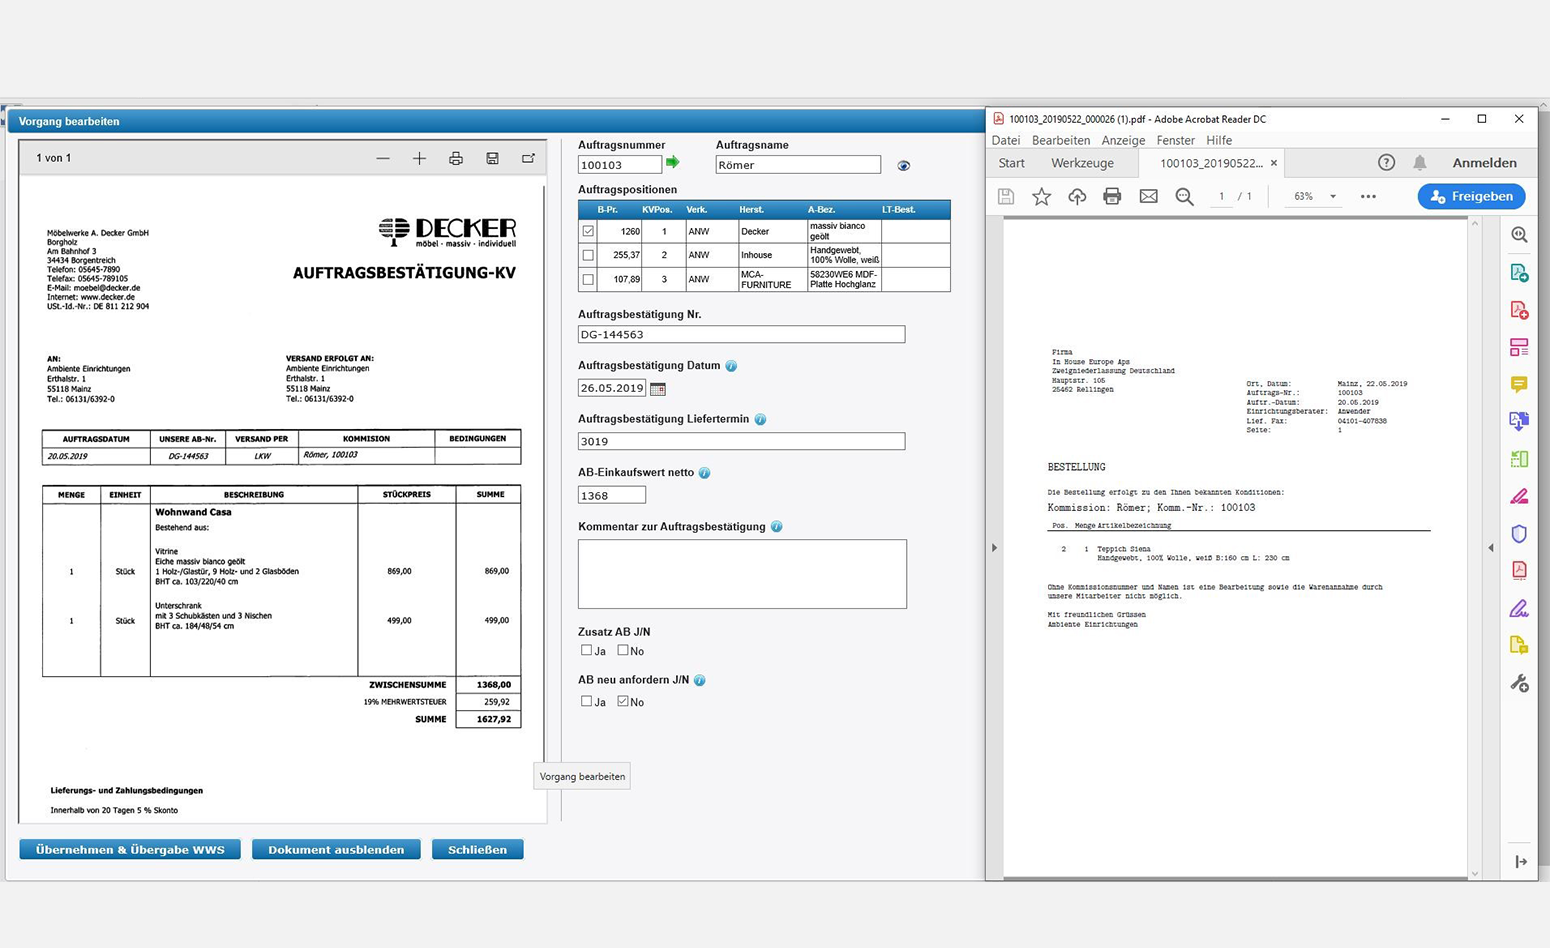Image resolution: width=1550 pixels, height=948 pixels.
Task: Show info for AB neu anfordern J/N
Action: [700, 681]
